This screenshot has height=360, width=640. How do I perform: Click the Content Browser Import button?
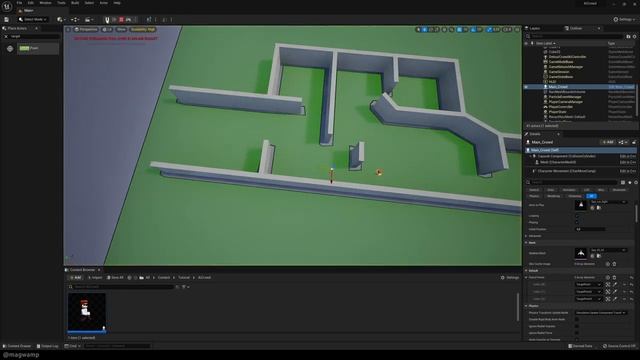pos(95,278)
